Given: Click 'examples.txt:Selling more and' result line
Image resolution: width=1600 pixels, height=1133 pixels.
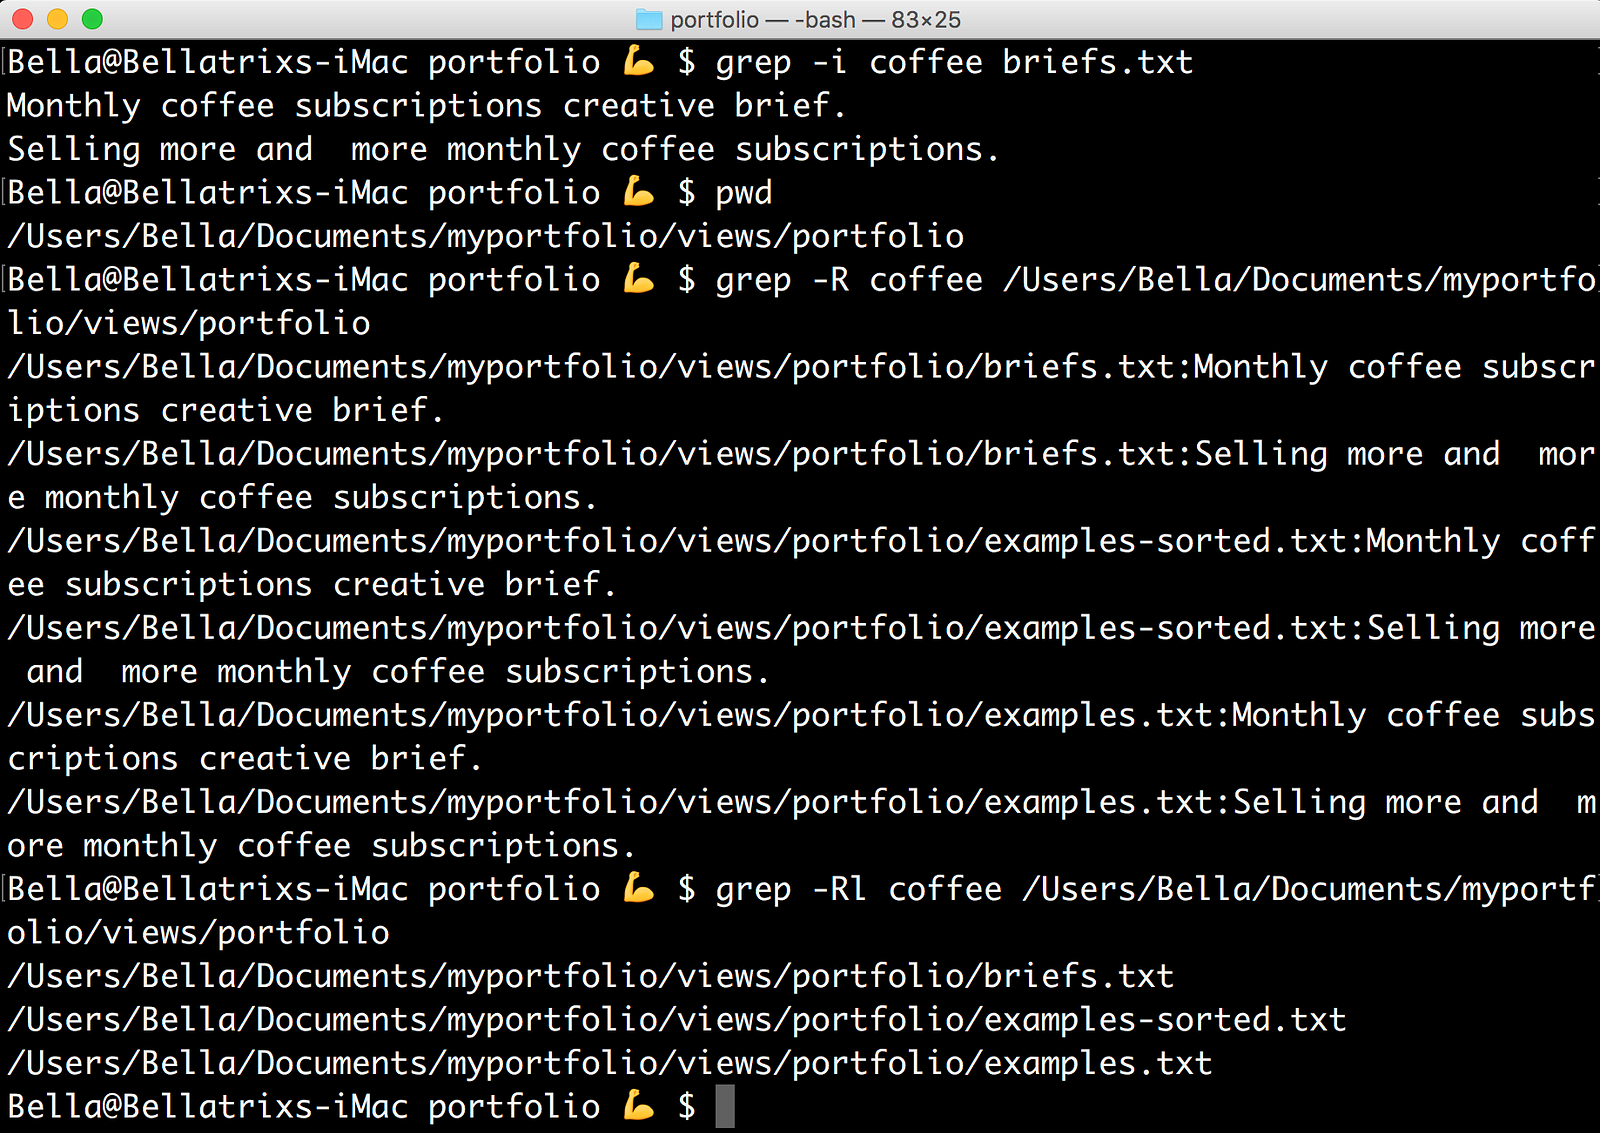Looking at the screenshot, I should tap(801, 802).
